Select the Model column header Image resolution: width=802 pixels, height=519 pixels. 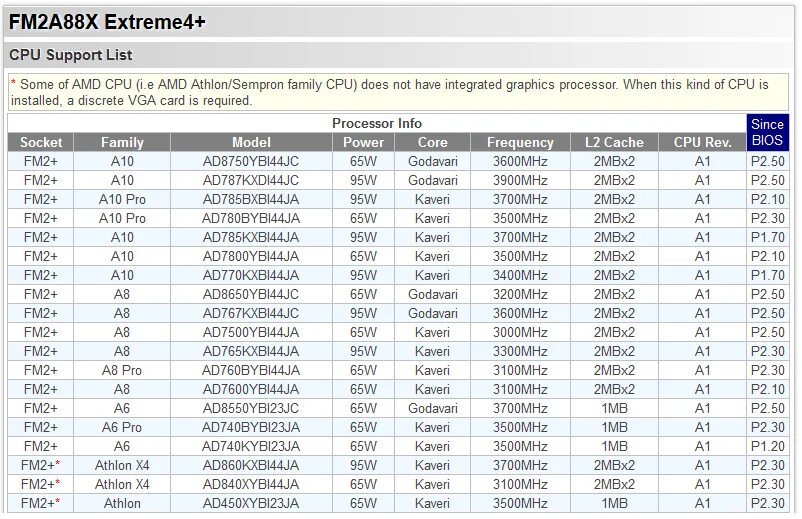(x=251, y=142)
